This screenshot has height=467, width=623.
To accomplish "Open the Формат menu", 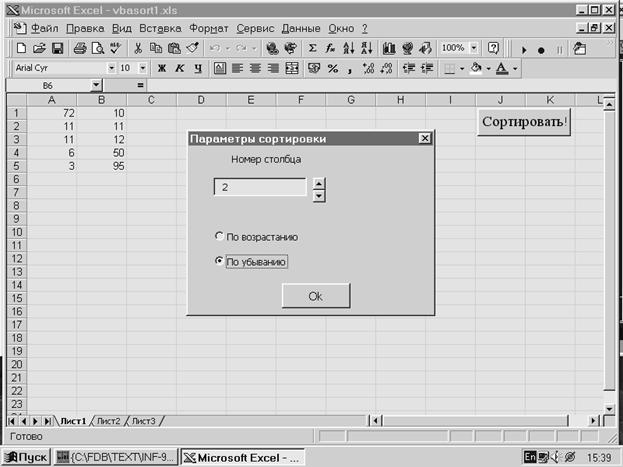I will (207, 28).
